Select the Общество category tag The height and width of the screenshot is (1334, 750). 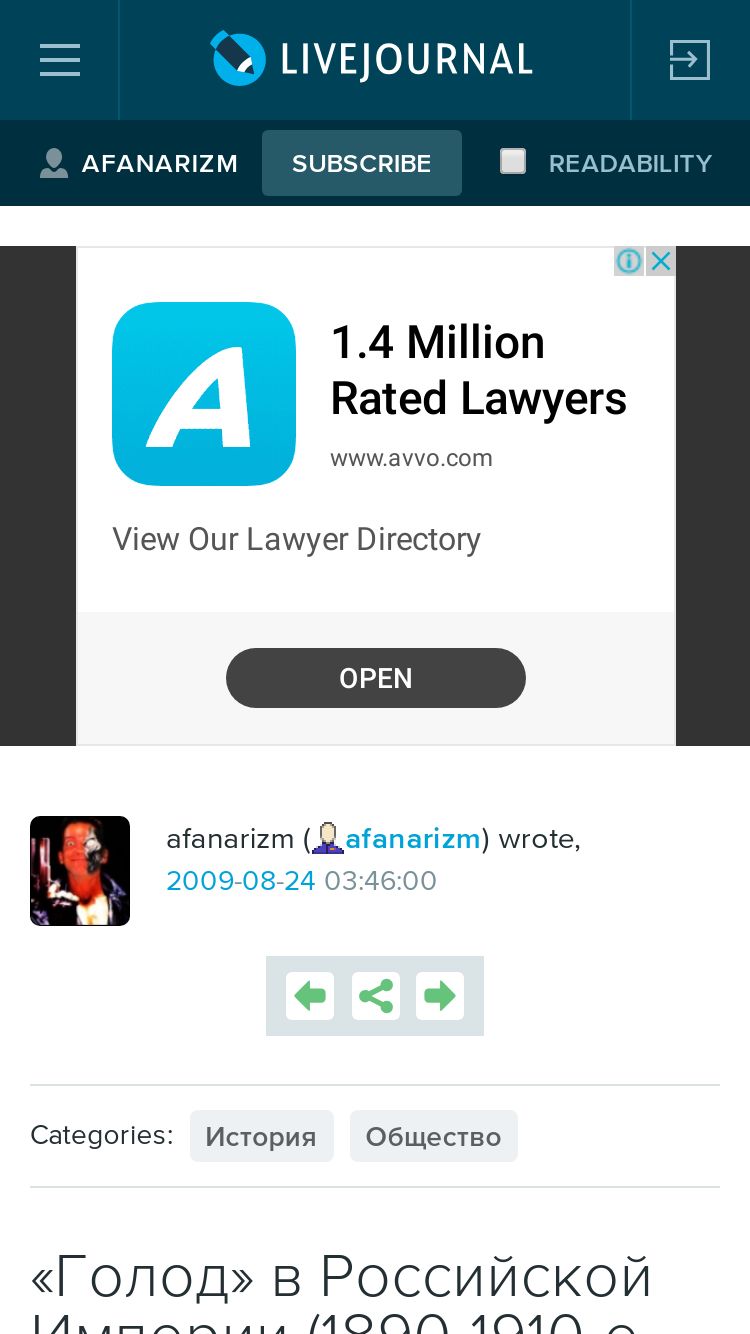tap(433, 1136)
